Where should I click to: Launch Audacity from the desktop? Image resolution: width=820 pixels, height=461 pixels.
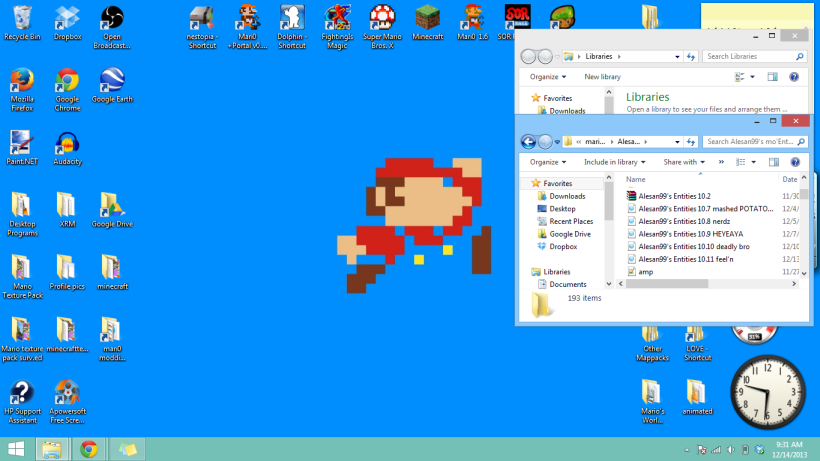(67, 148)
